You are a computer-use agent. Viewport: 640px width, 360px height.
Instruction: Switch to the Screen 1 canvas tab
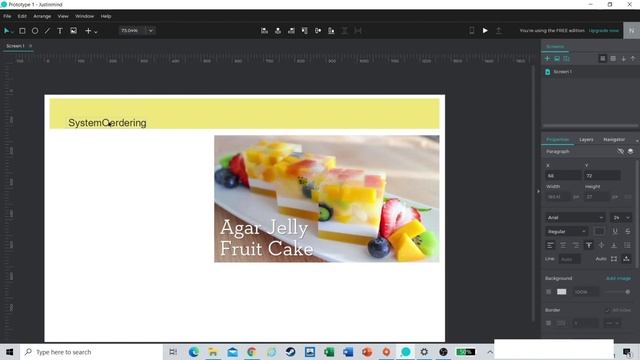click(15, 46)
